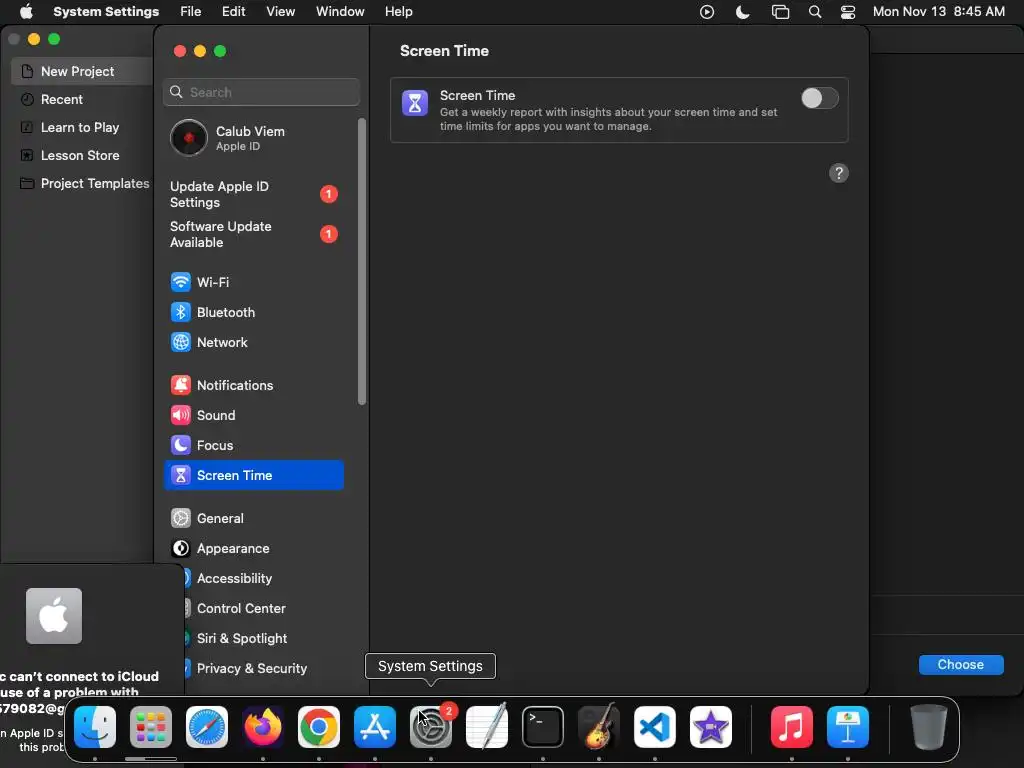Open the View menu

pos(281,12)
